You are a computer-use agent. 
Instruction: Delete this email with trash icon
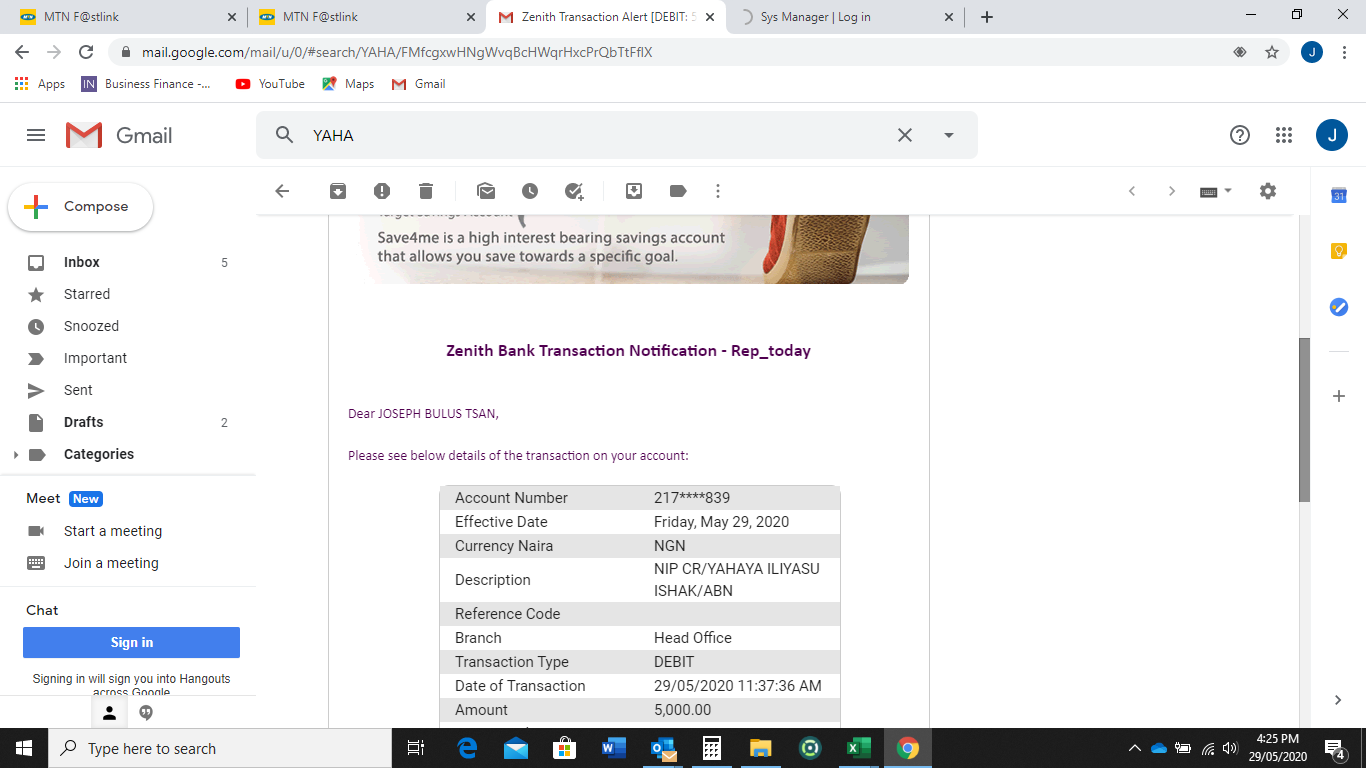coord(426,191)
